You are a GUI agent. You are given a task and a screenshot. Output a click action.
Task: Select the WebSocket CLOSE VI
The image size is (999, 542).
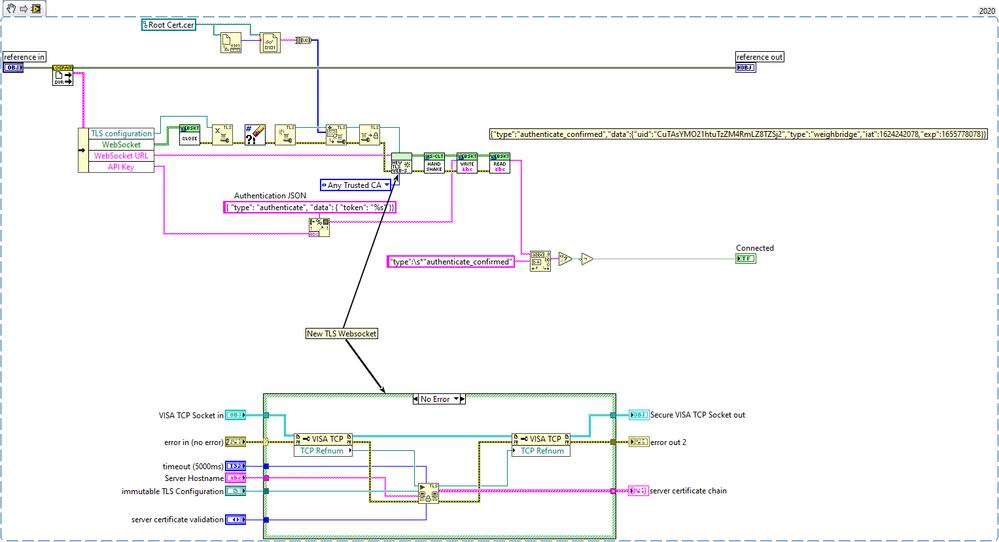pyautogui.click(x=190, y=135)
